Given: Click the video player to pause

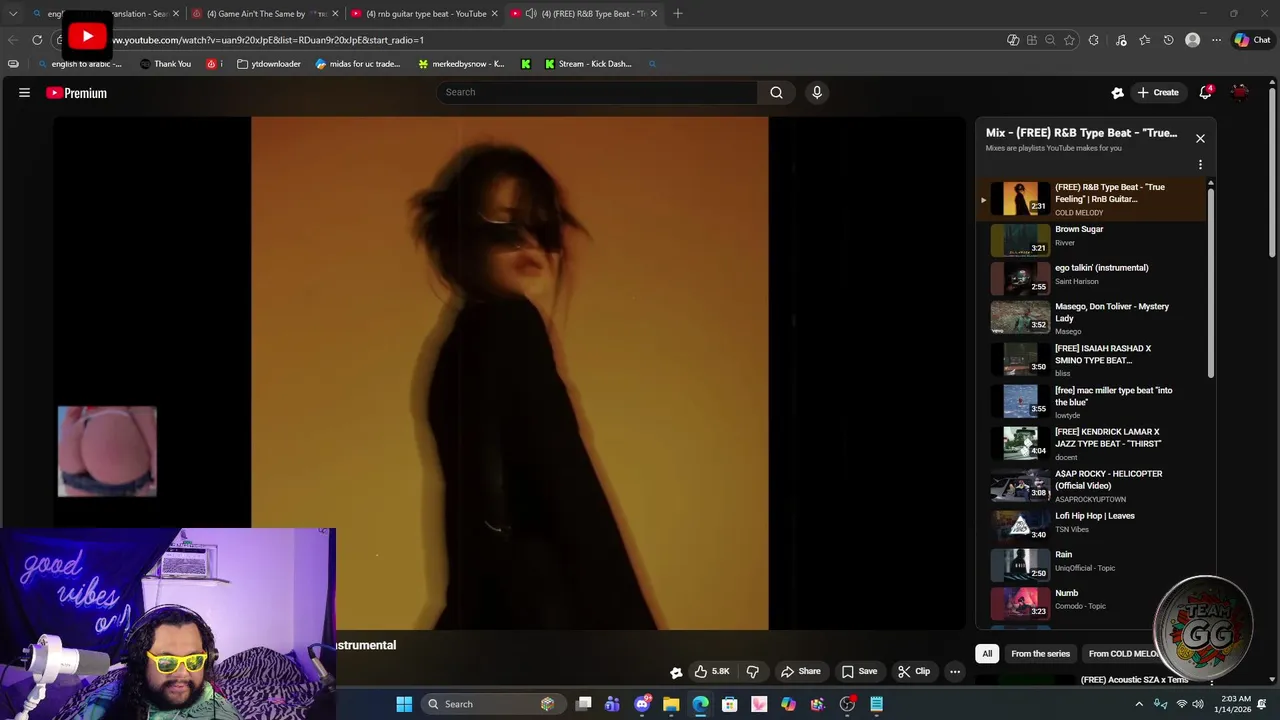Looking at the screenshot, I should click(x=510, y=373).
